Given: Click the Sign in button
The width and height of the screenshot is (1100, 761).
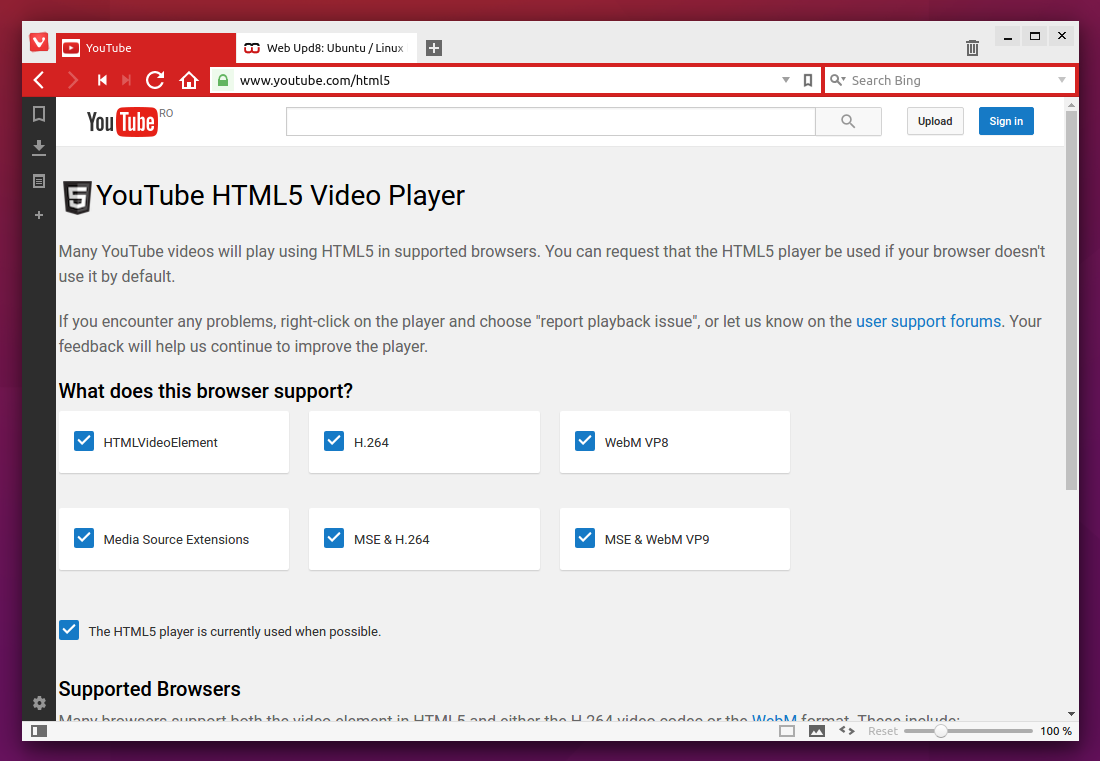Looking at the screenshot, I should [x=1006, y=121].
